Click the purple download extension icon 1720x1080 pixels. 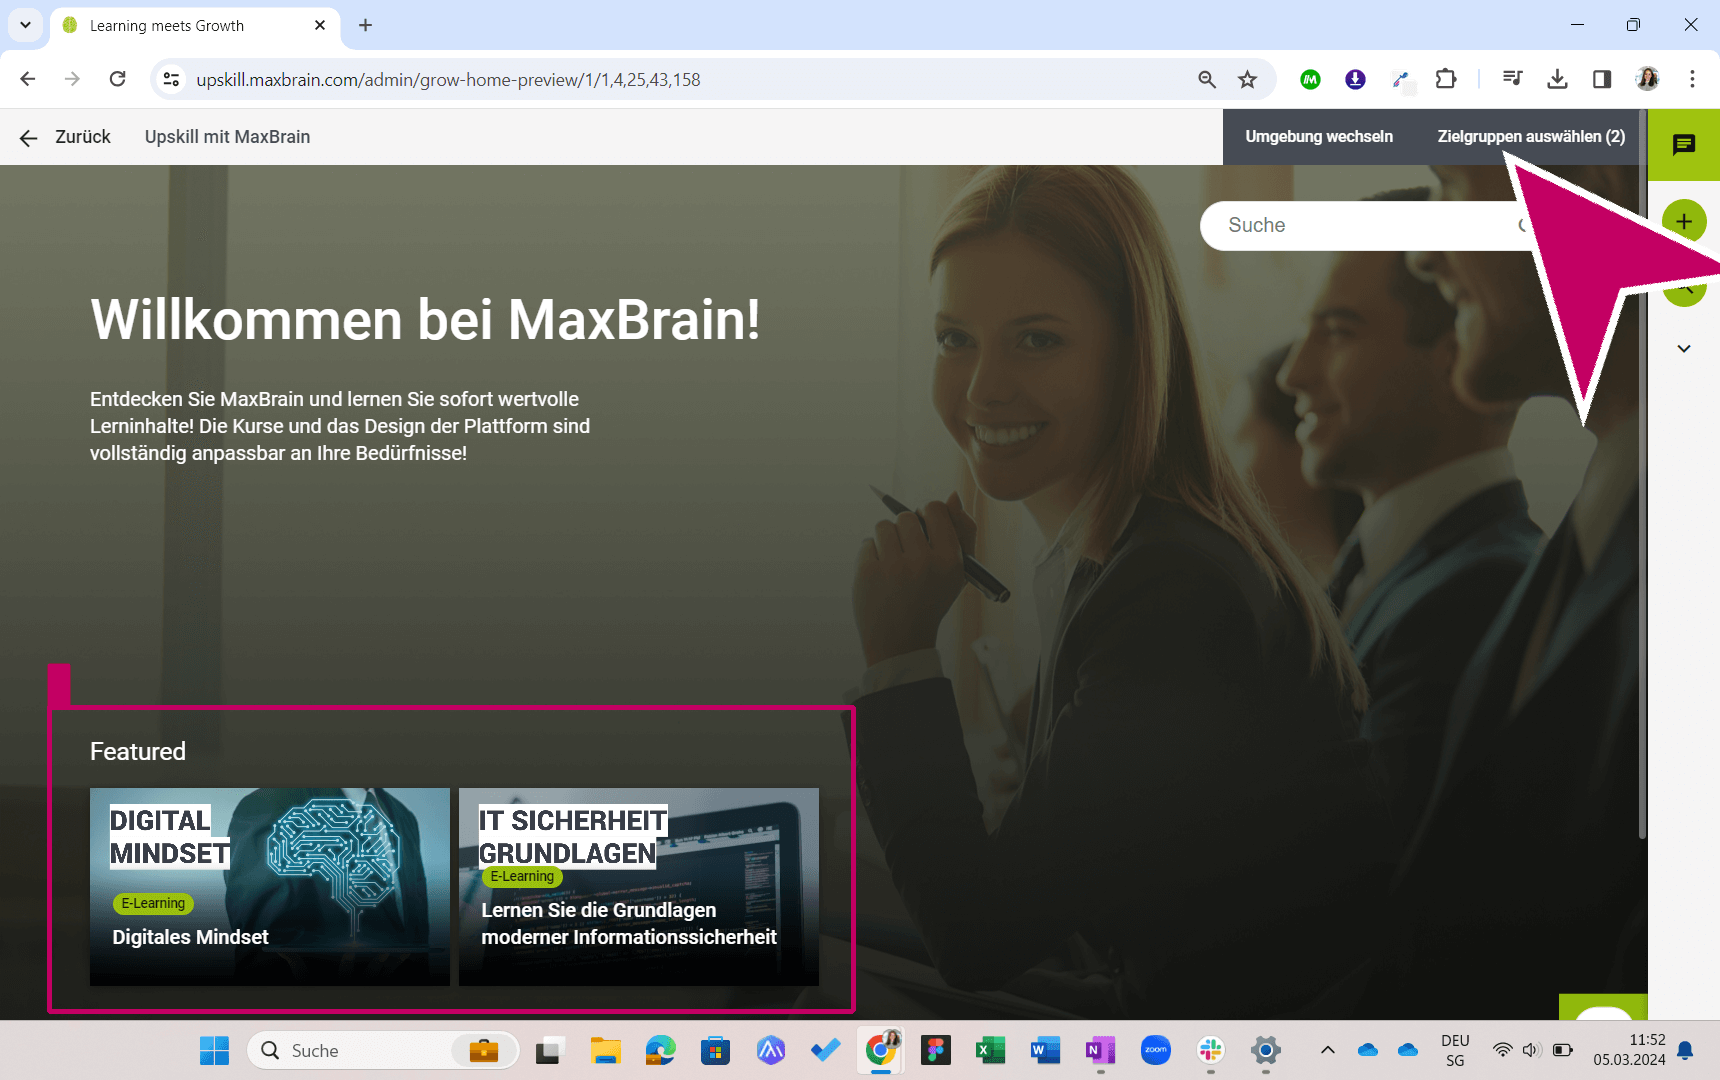[1355, 79]
